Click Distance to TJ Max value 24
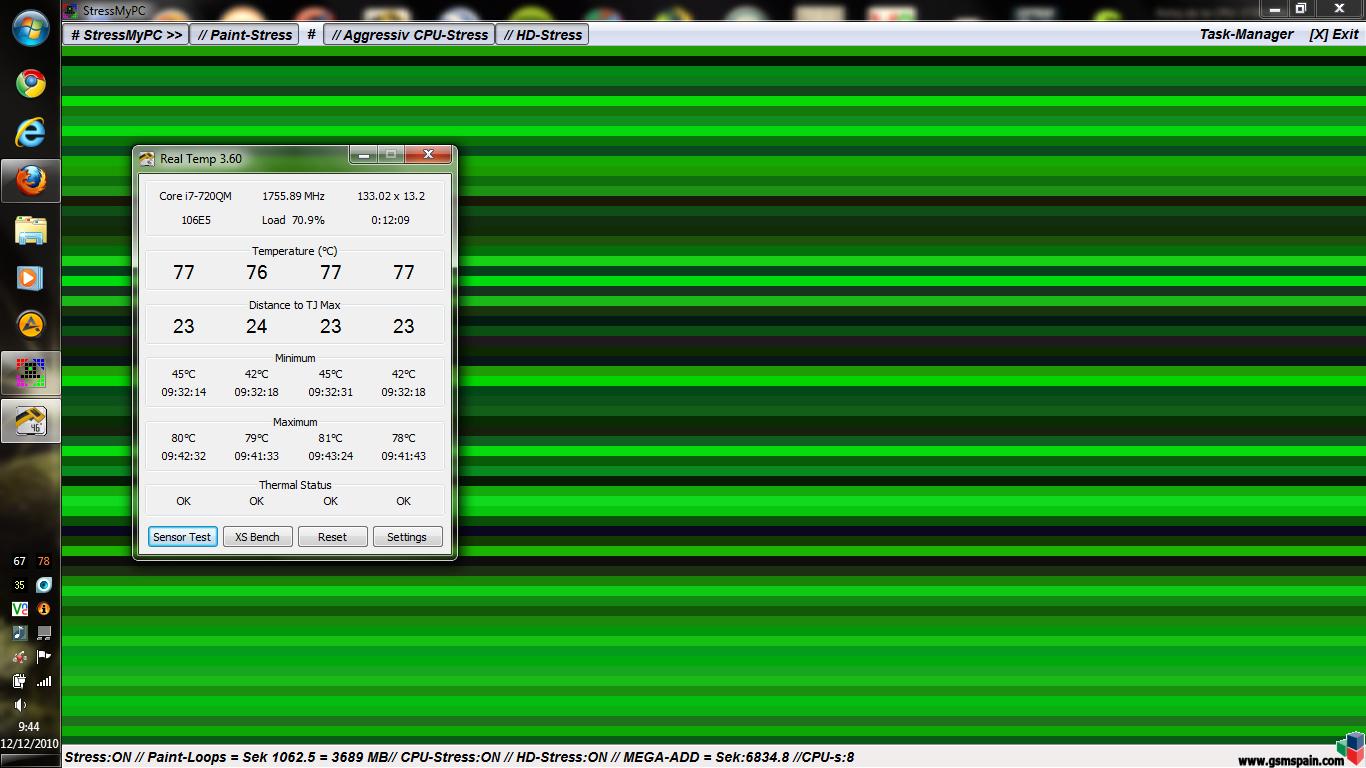This screenshot has height=768, width=1366. 257,326
